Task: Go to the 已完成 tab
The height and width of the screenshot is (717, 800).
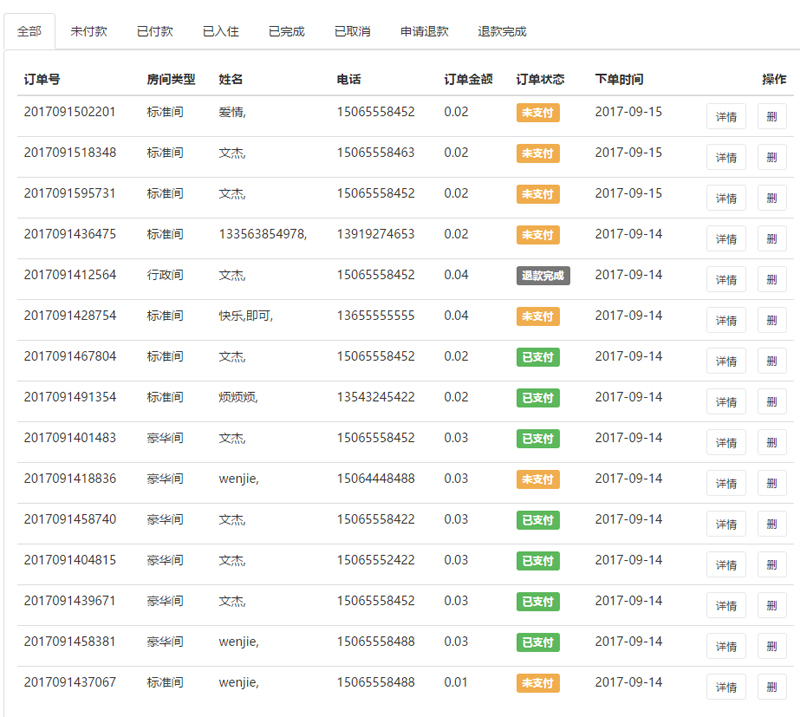Action: click(287, 31)
